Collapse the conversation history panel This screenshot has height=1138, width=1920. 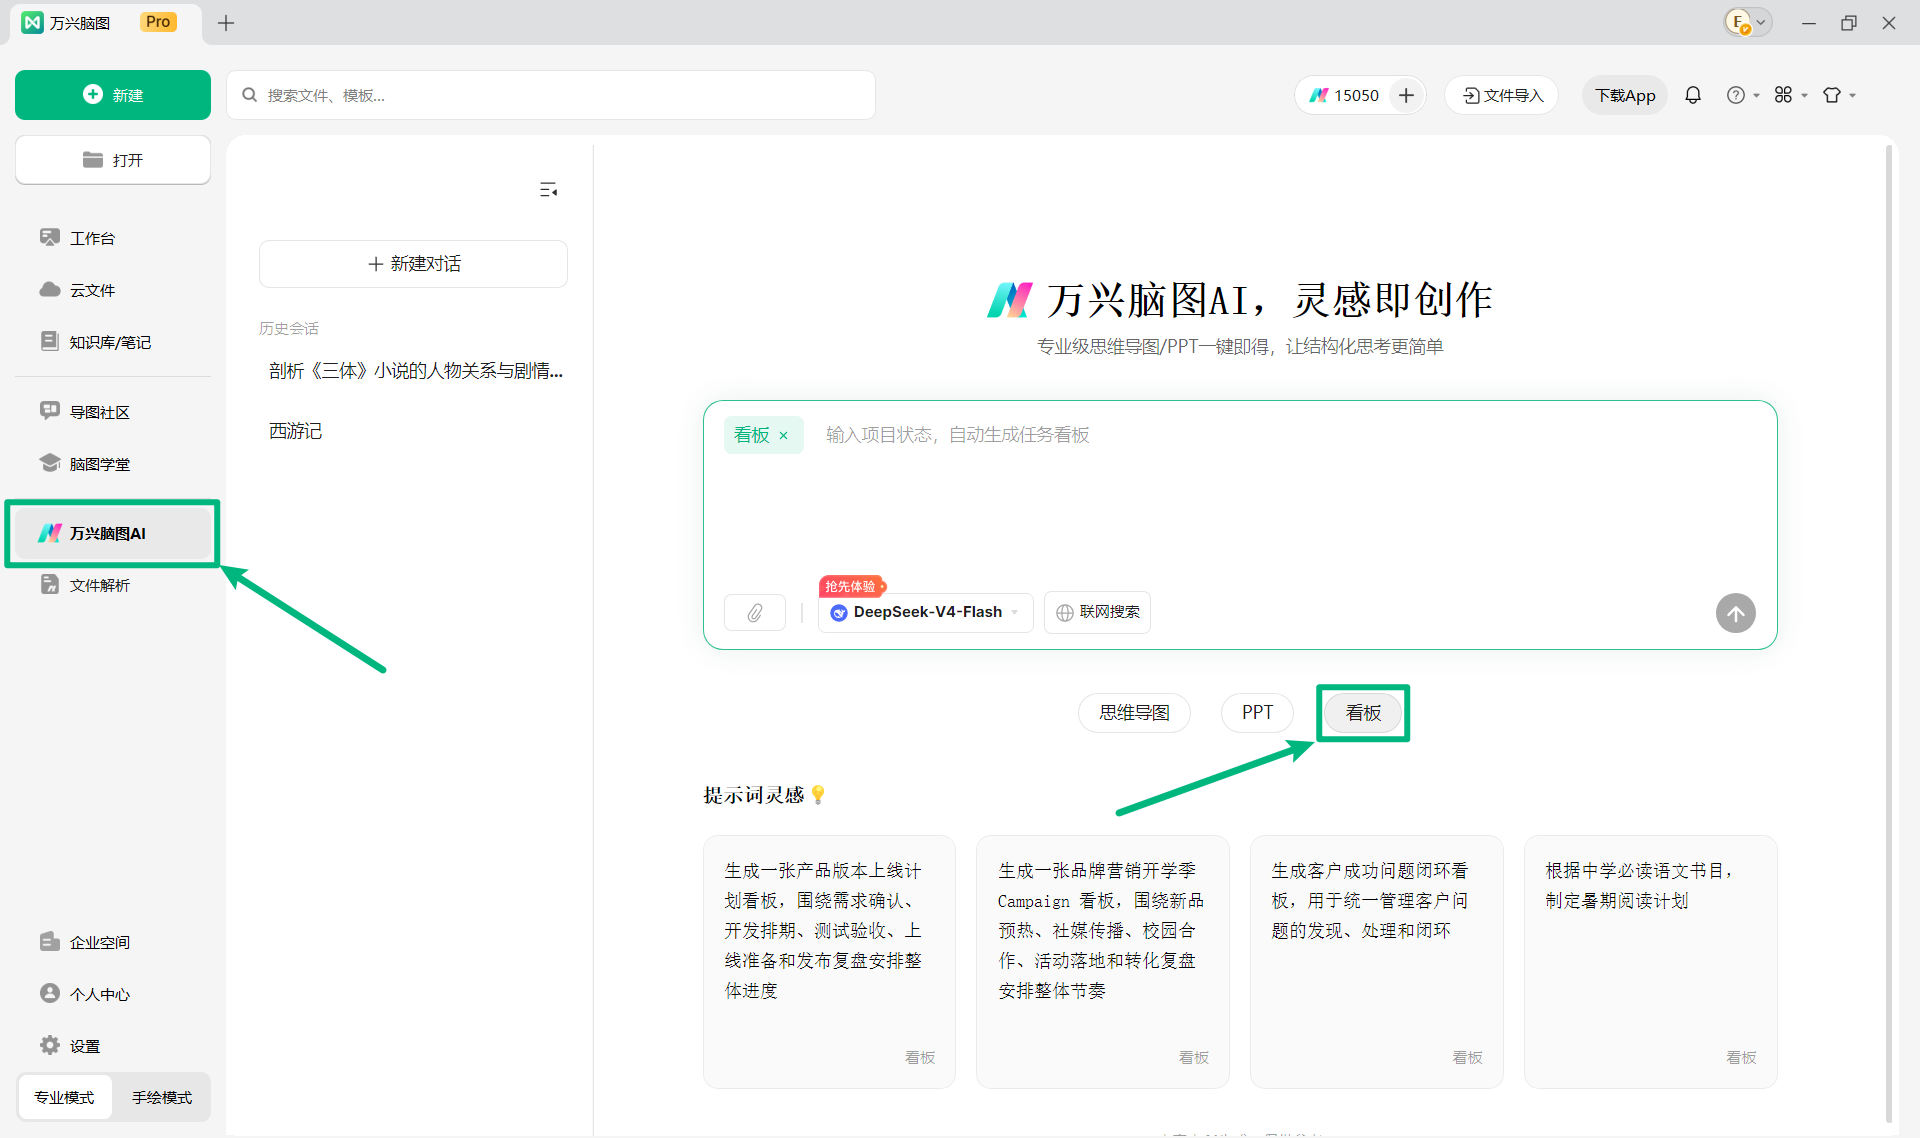point(548,190)
